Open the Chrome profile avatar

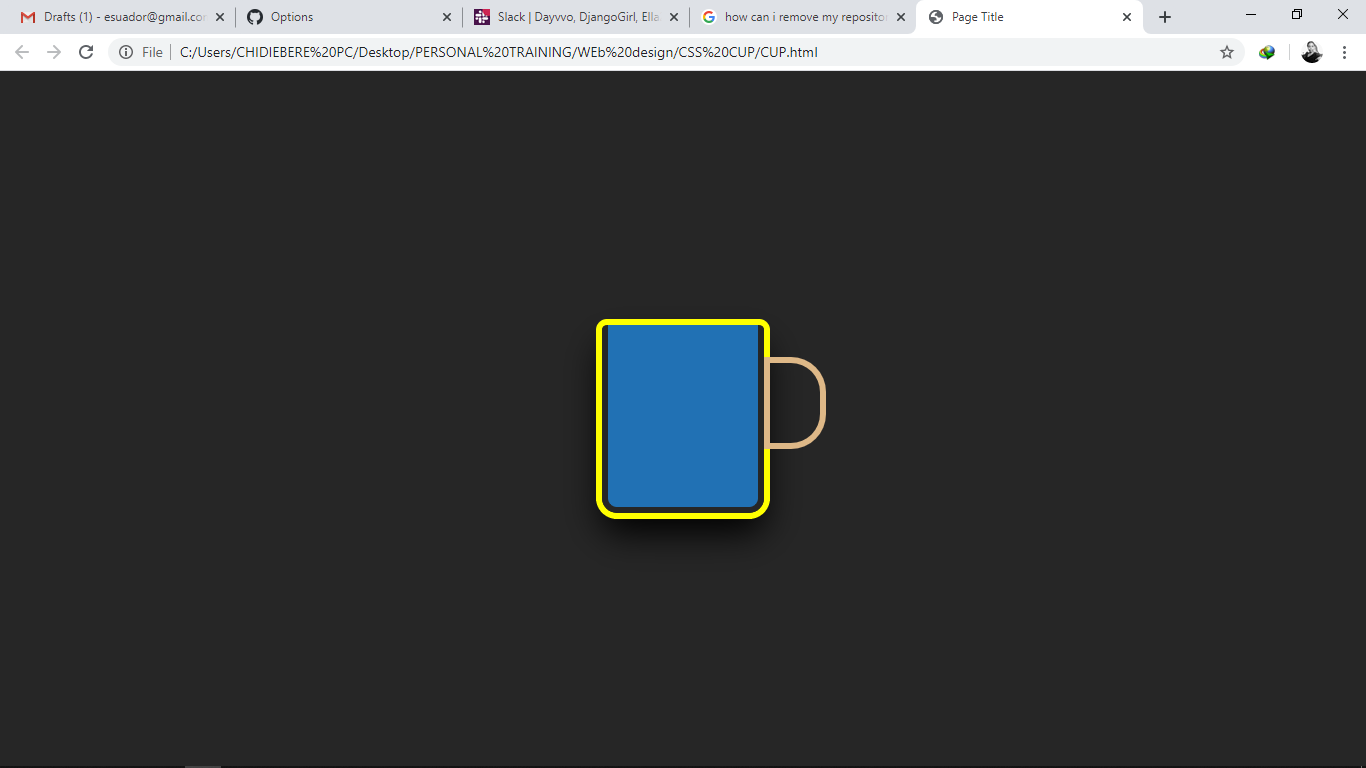pyautogui.click(x=1311, y=51)
